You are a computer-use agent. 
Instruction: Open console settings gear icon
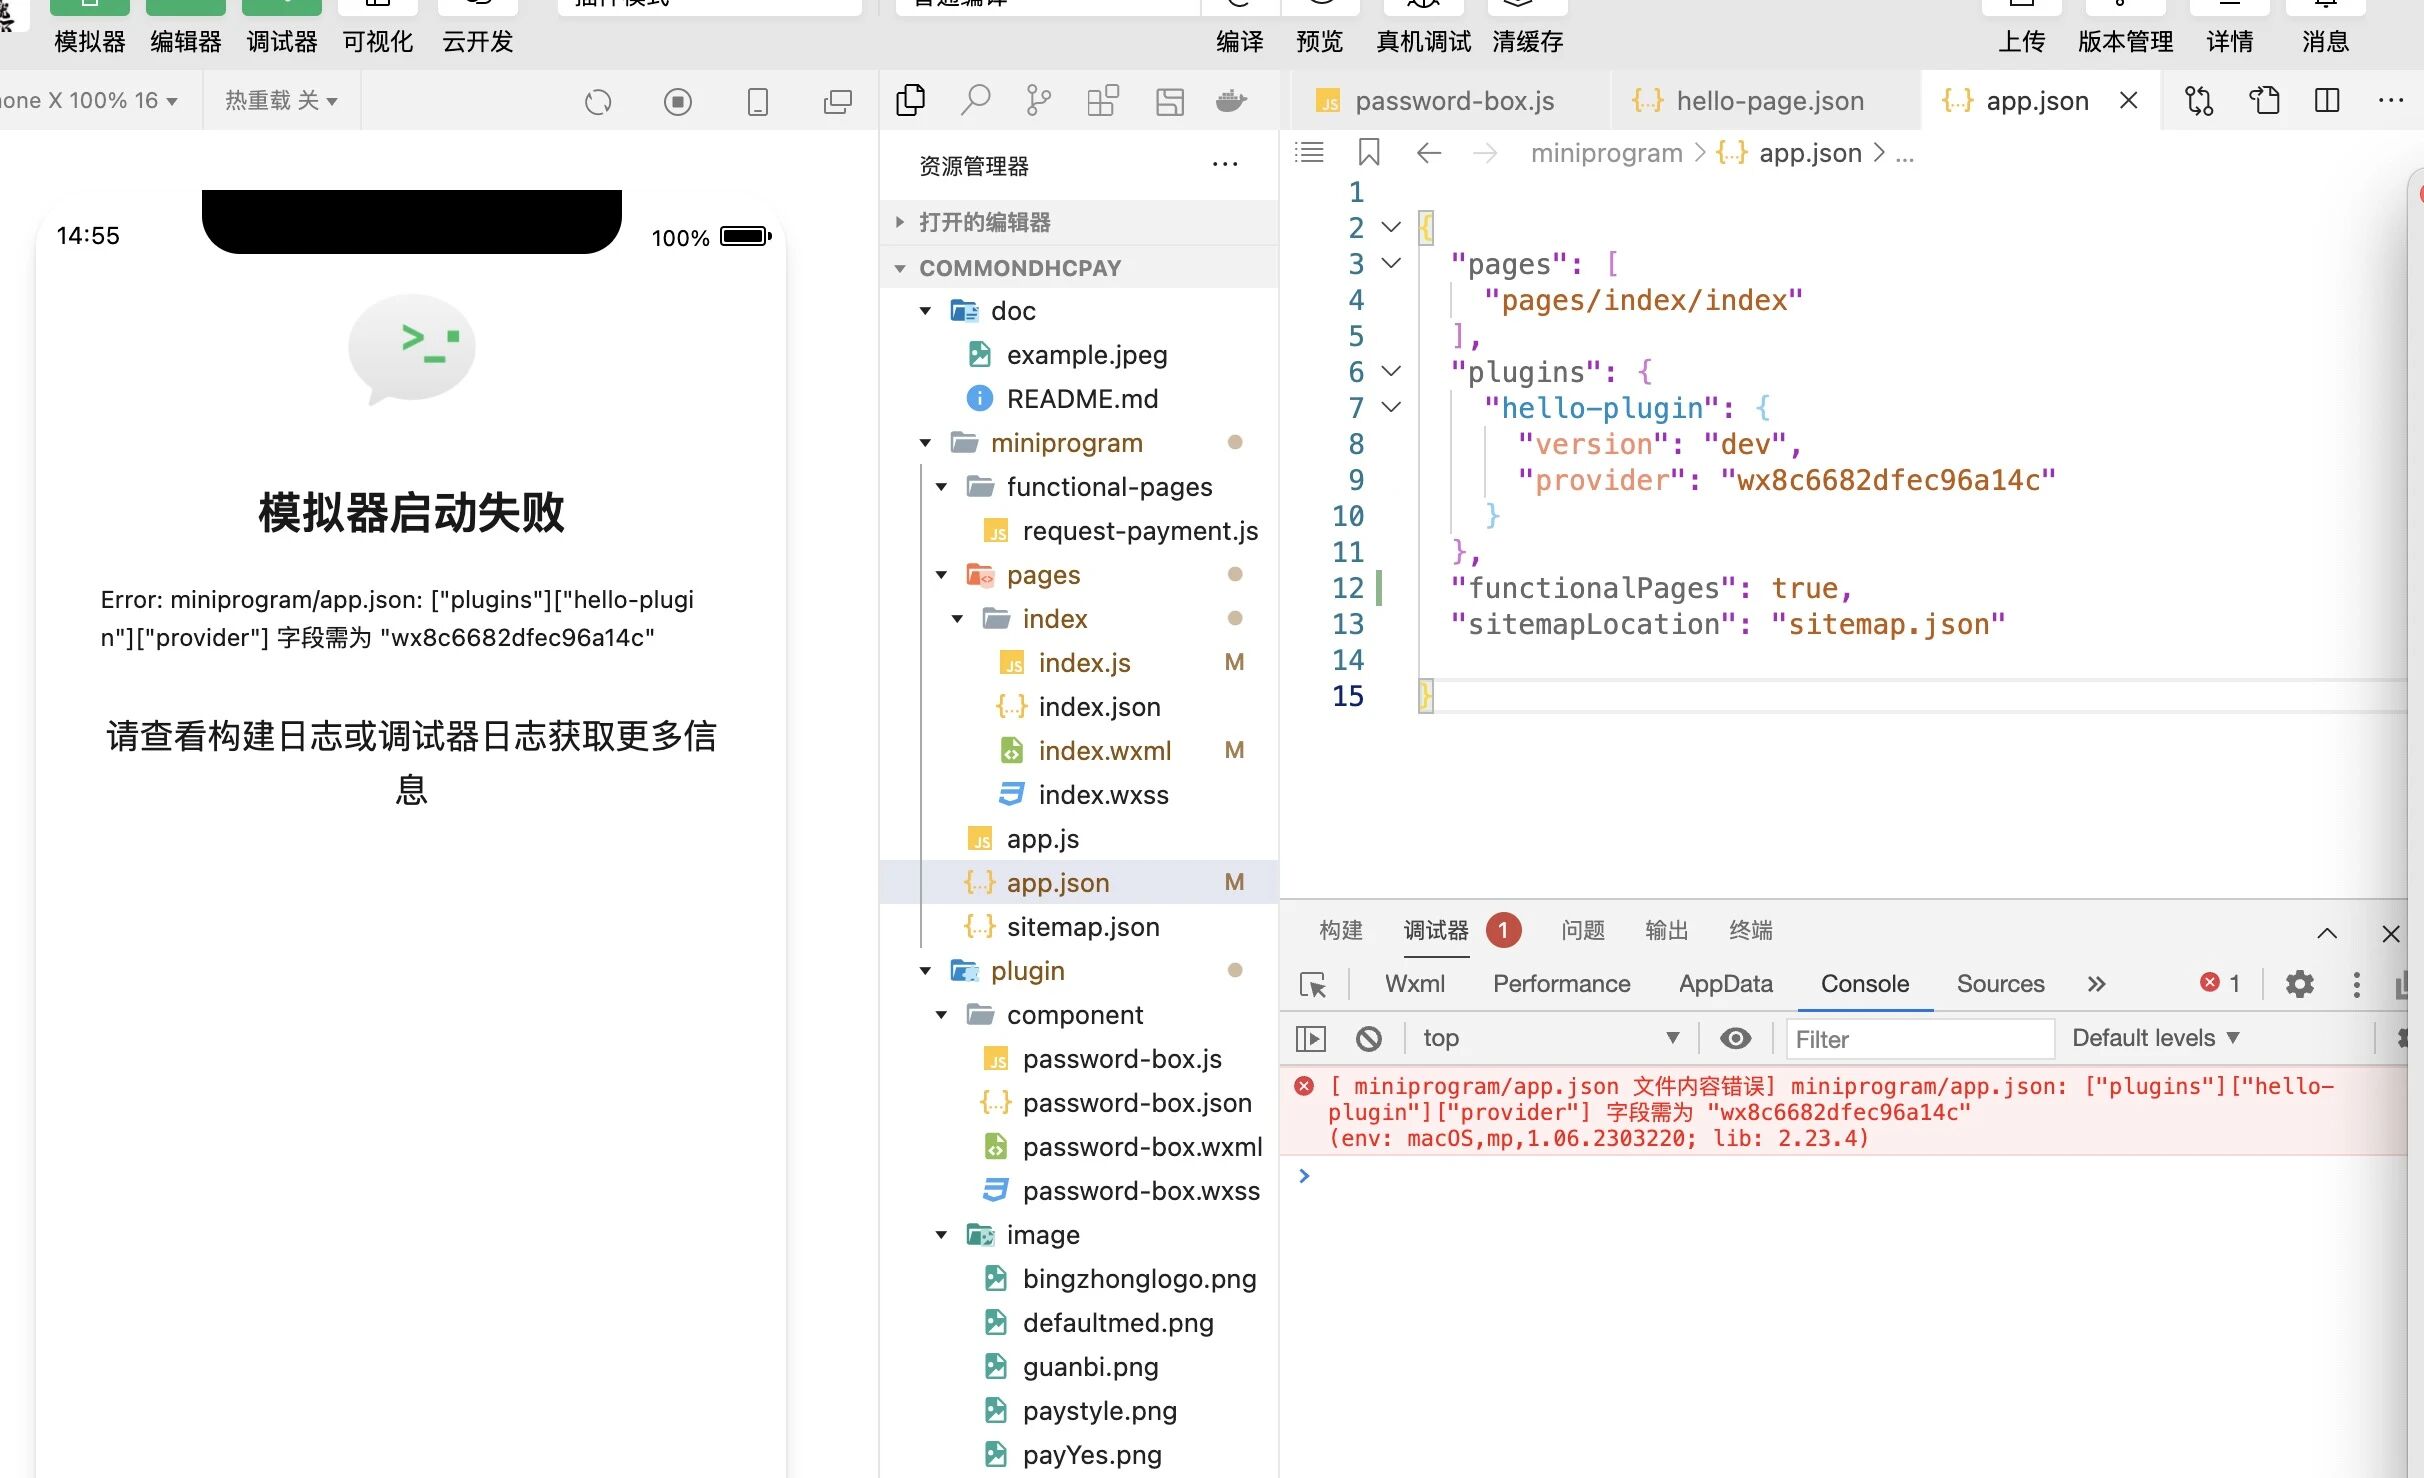pyautogui.click(x=2299, y=984)
